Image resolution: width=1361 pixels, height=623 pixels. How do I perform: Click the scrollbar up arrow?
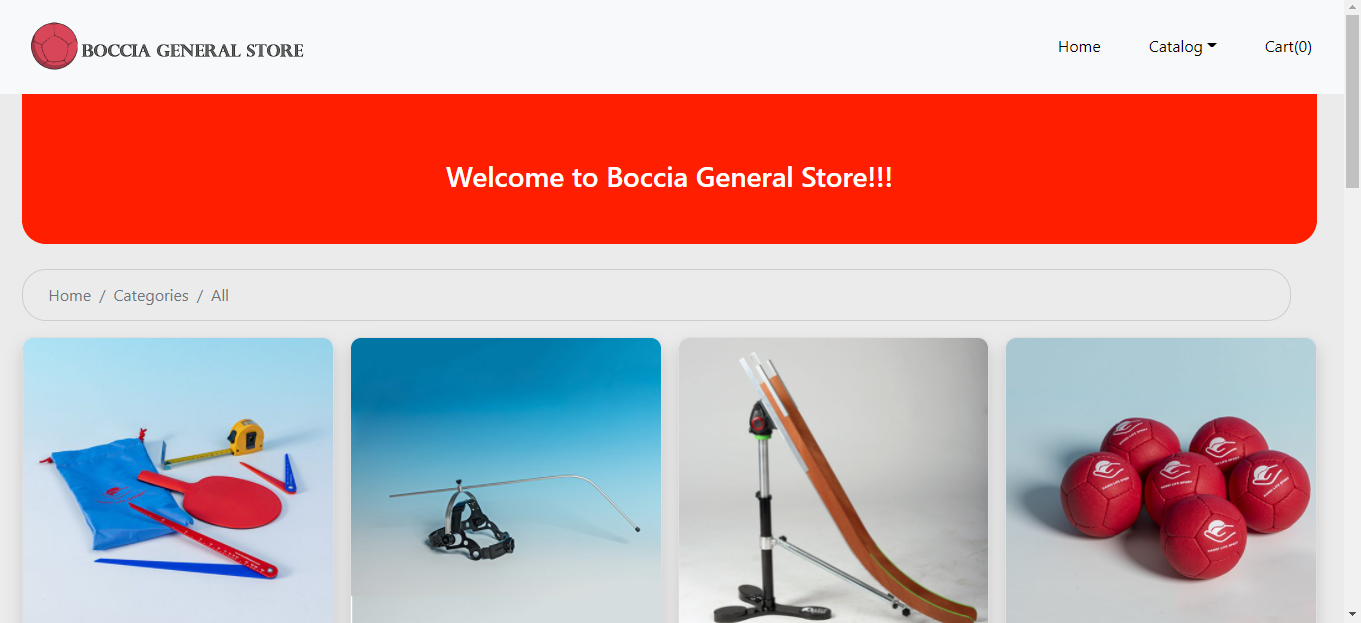pyautogui.click(x=1352, y=8)
